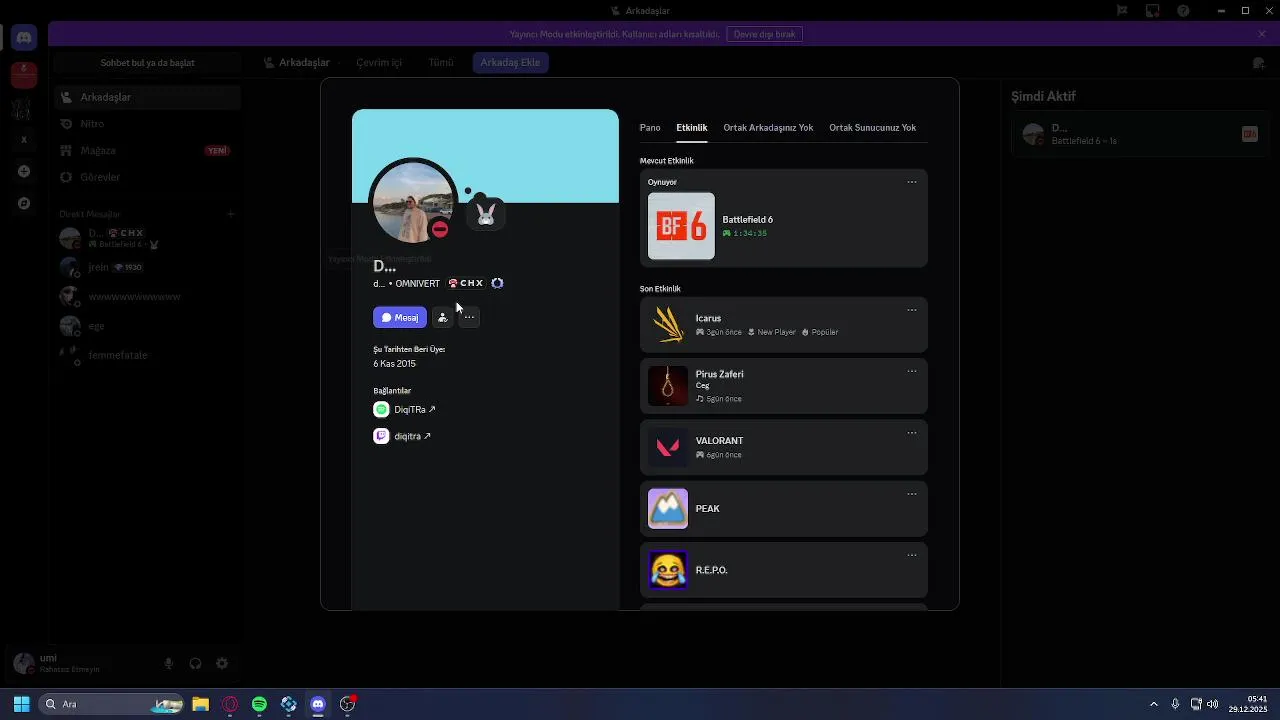
Task: Click the round profile badge after CHX
Action: point(497,283)
